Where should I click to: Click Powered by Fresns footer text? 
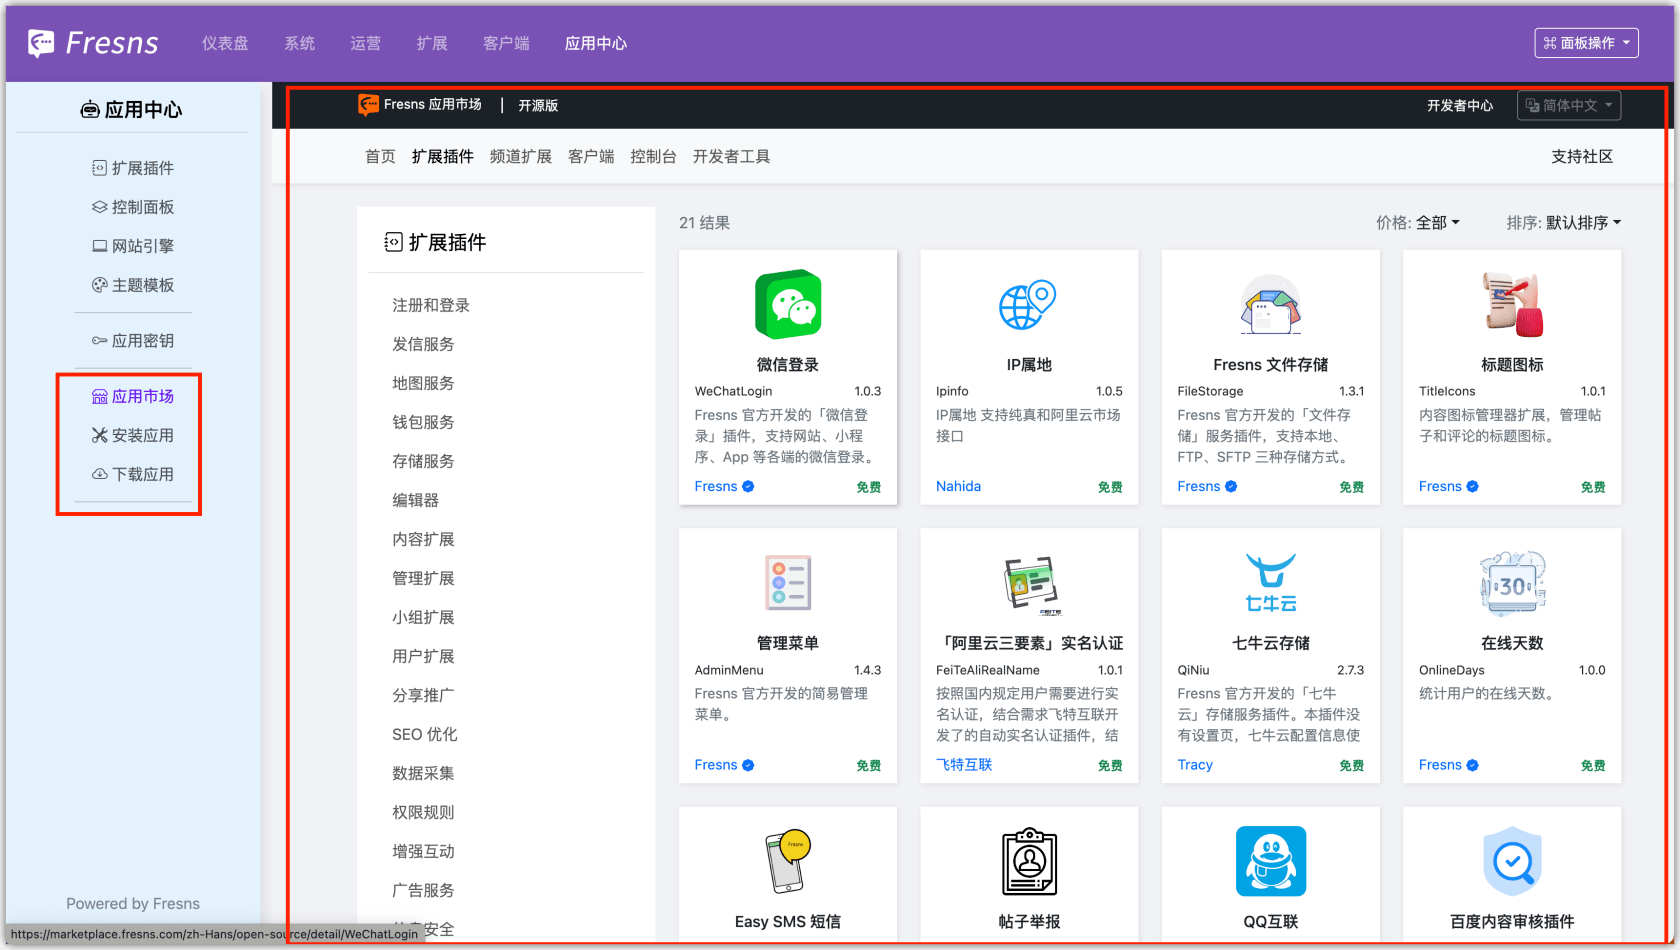coord(133,904)
